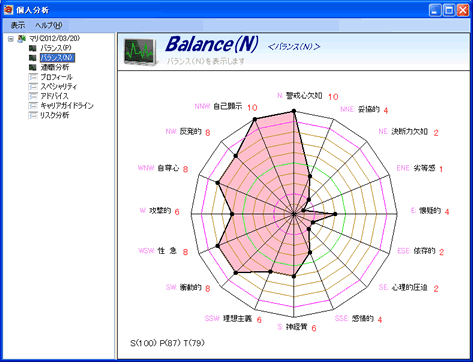Select the バランス(P) monitor icon
473x362 pixels.
tap(32, 48)
